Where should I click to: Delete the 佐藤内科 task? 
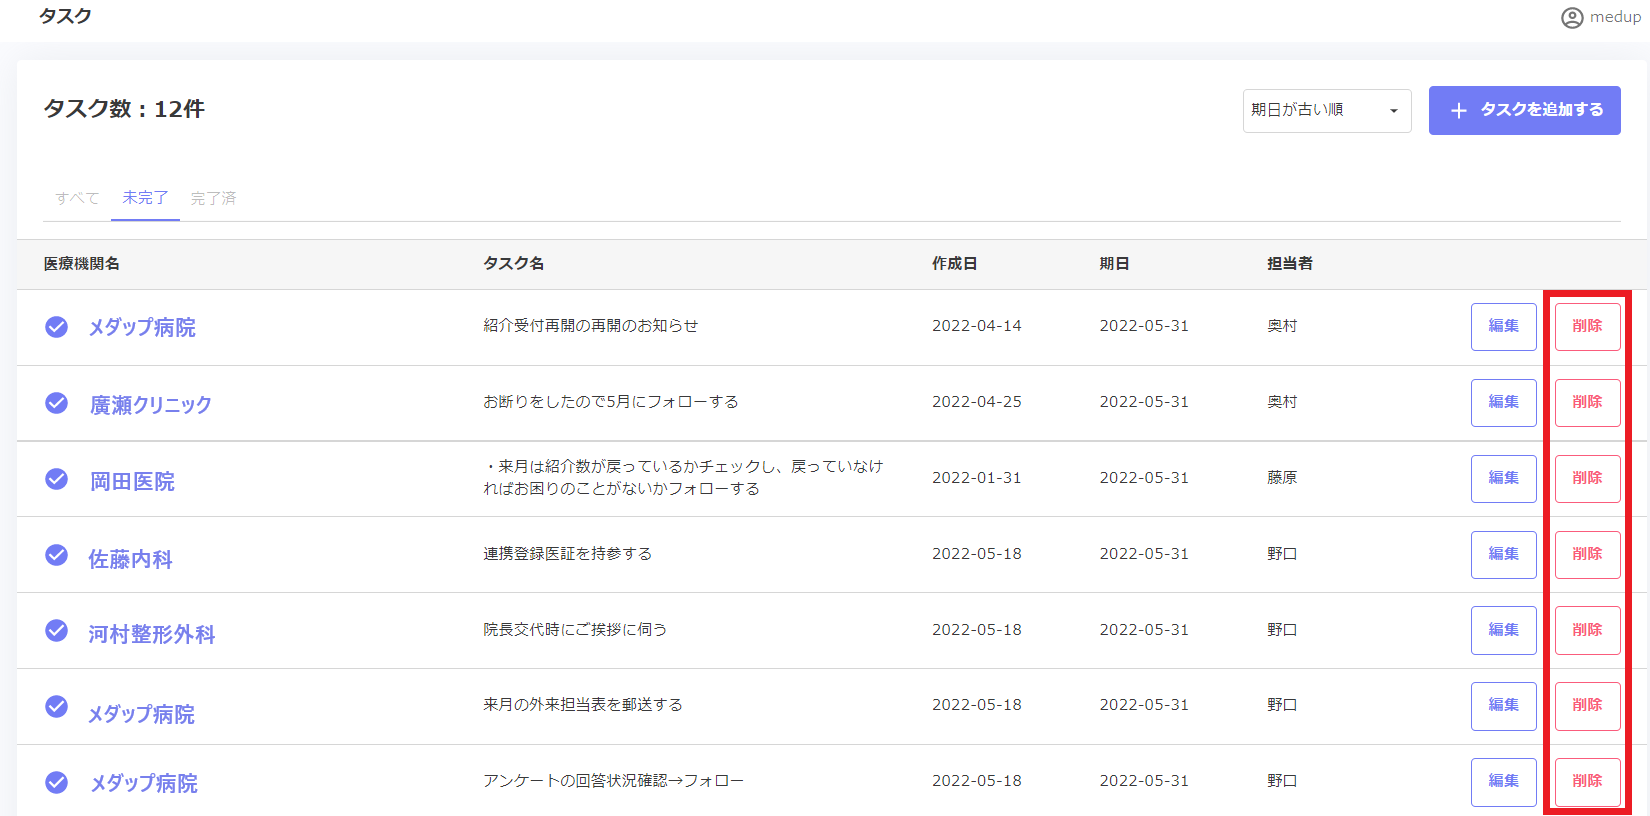point(1587,555)
